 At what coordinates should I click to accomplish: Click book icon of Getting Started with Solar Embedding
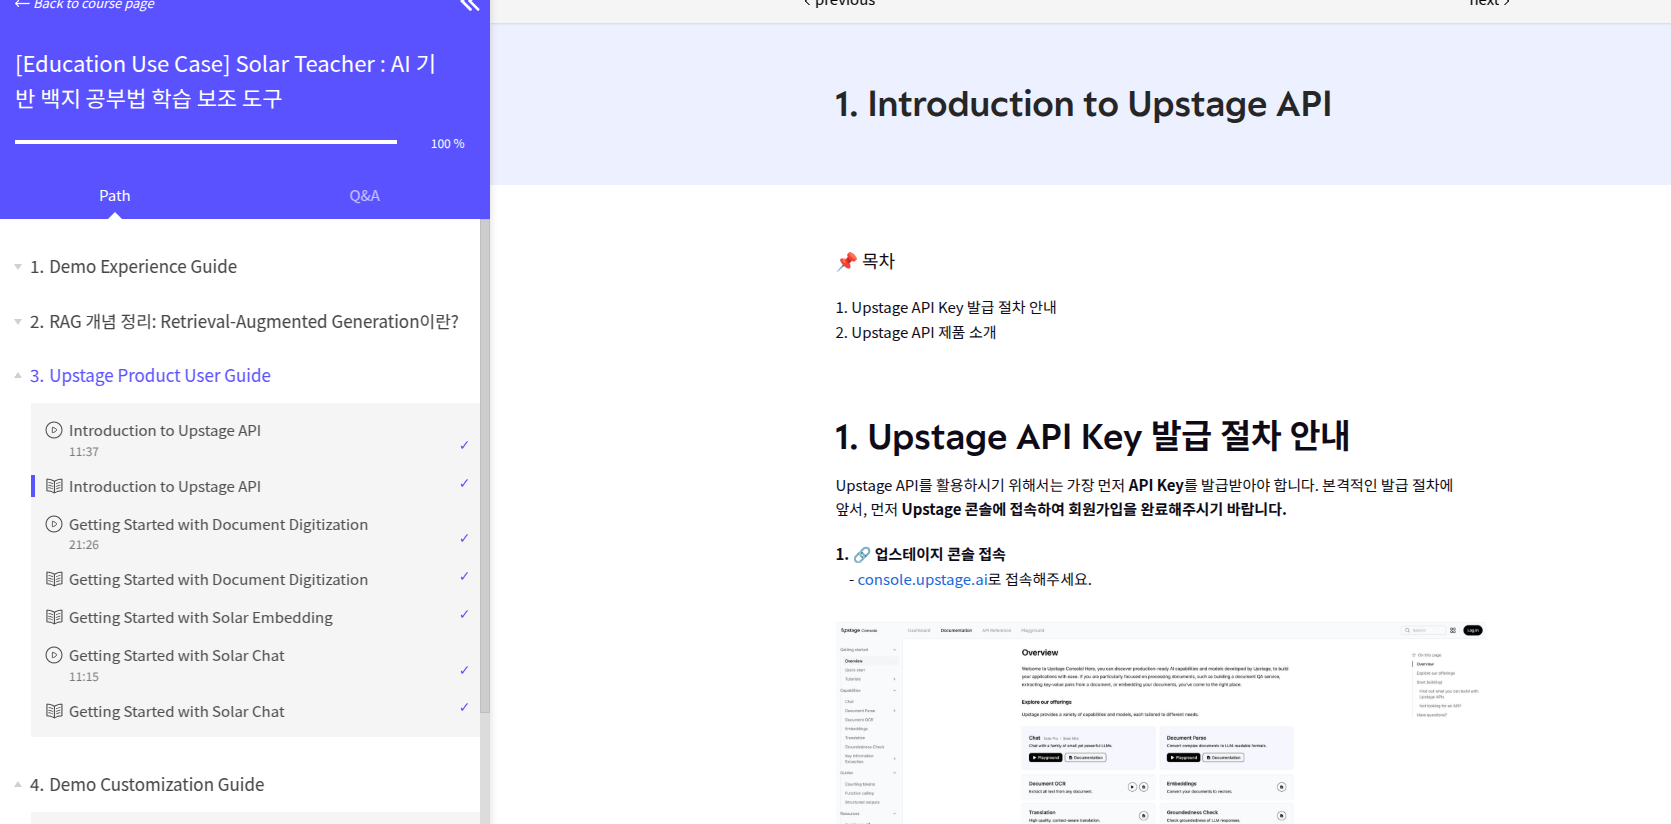[x=54, y=617]
